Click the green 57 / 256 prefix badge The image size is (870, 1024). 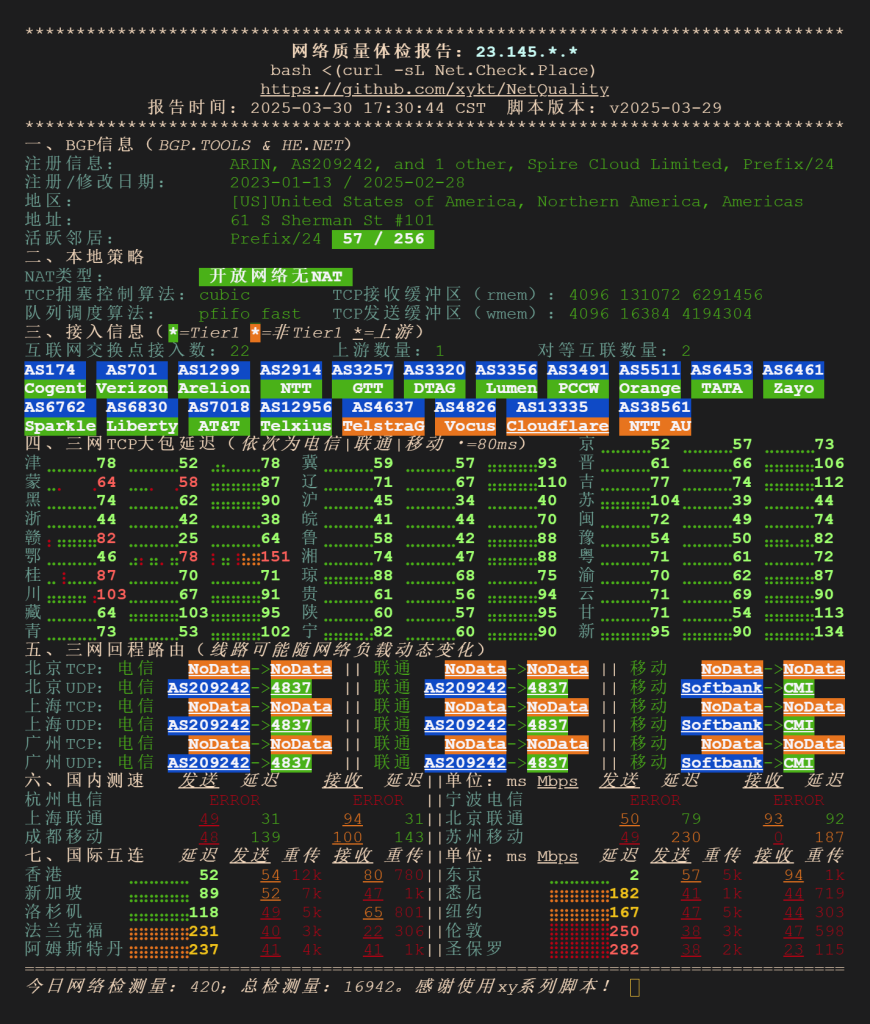(x=383, y=239)
